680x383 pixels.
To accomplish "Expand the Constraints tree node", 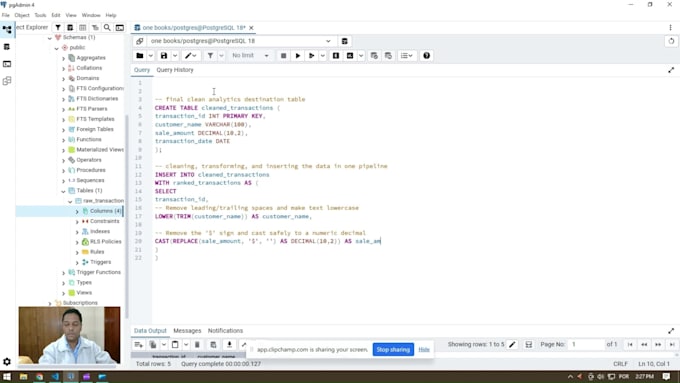I will click(x=77, y=222).
